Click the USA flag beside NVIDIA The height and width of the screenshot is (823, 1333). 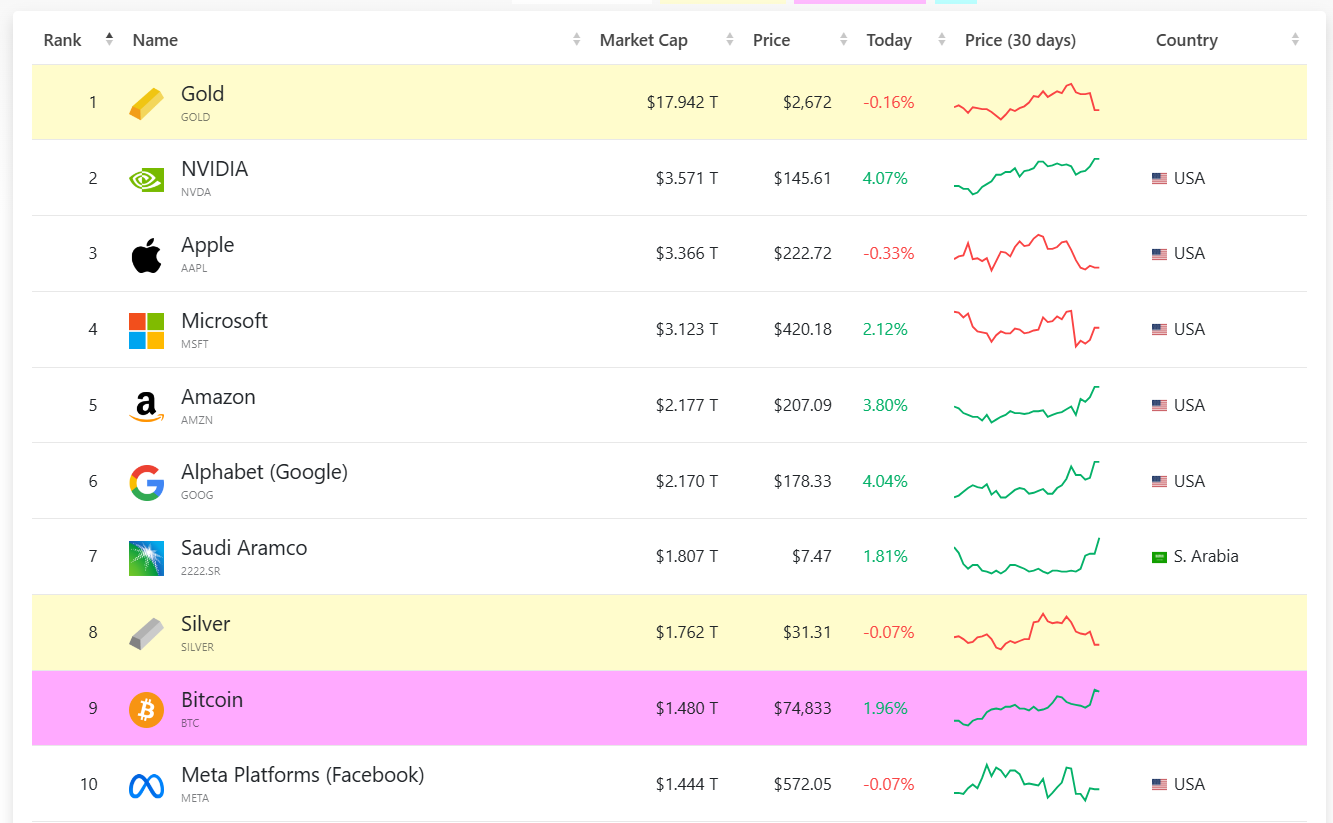click(x=1159, y=177)
